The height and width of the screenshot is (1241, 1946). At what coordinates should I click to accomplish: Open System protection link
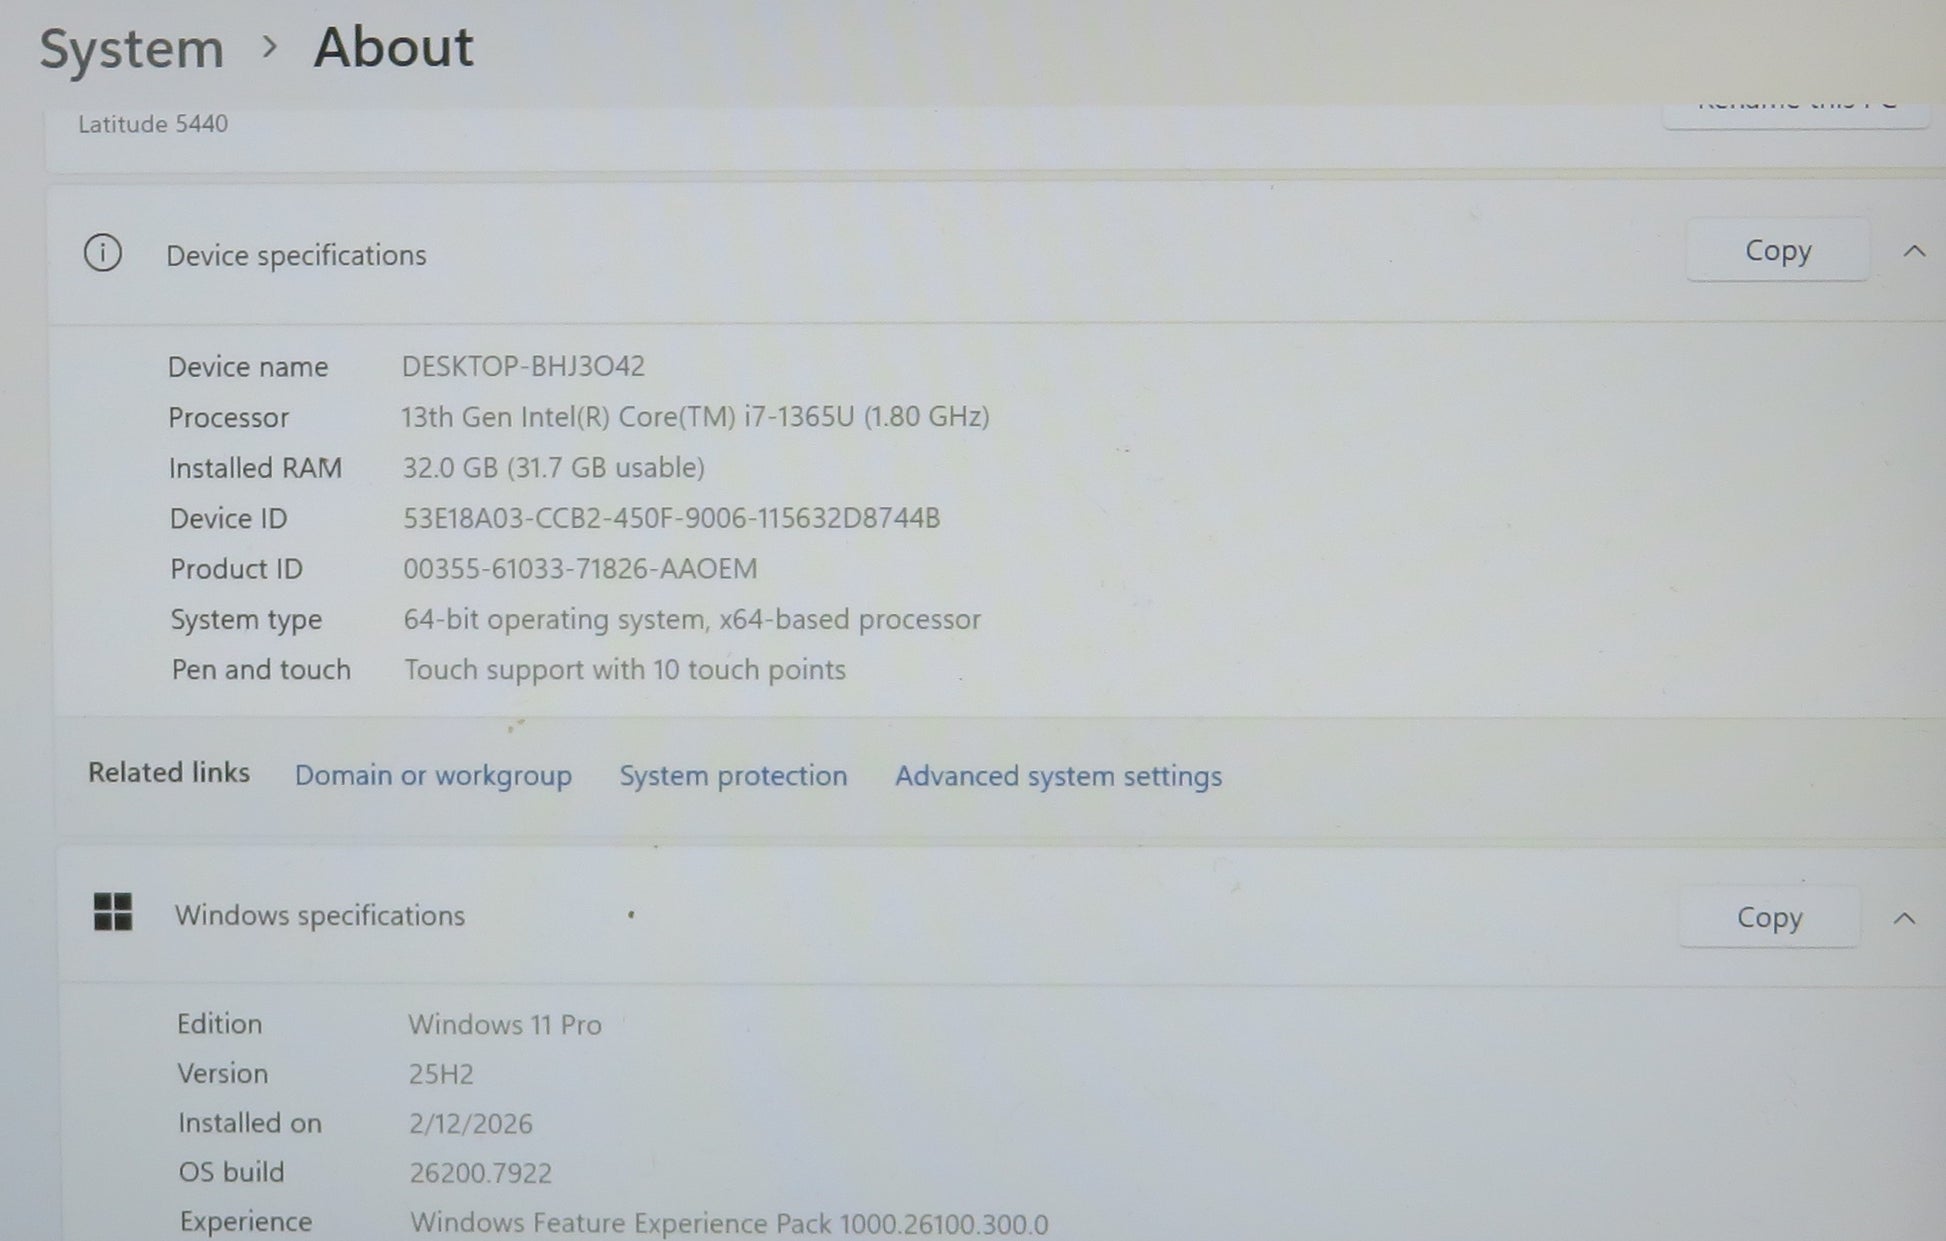pos(732,776)
